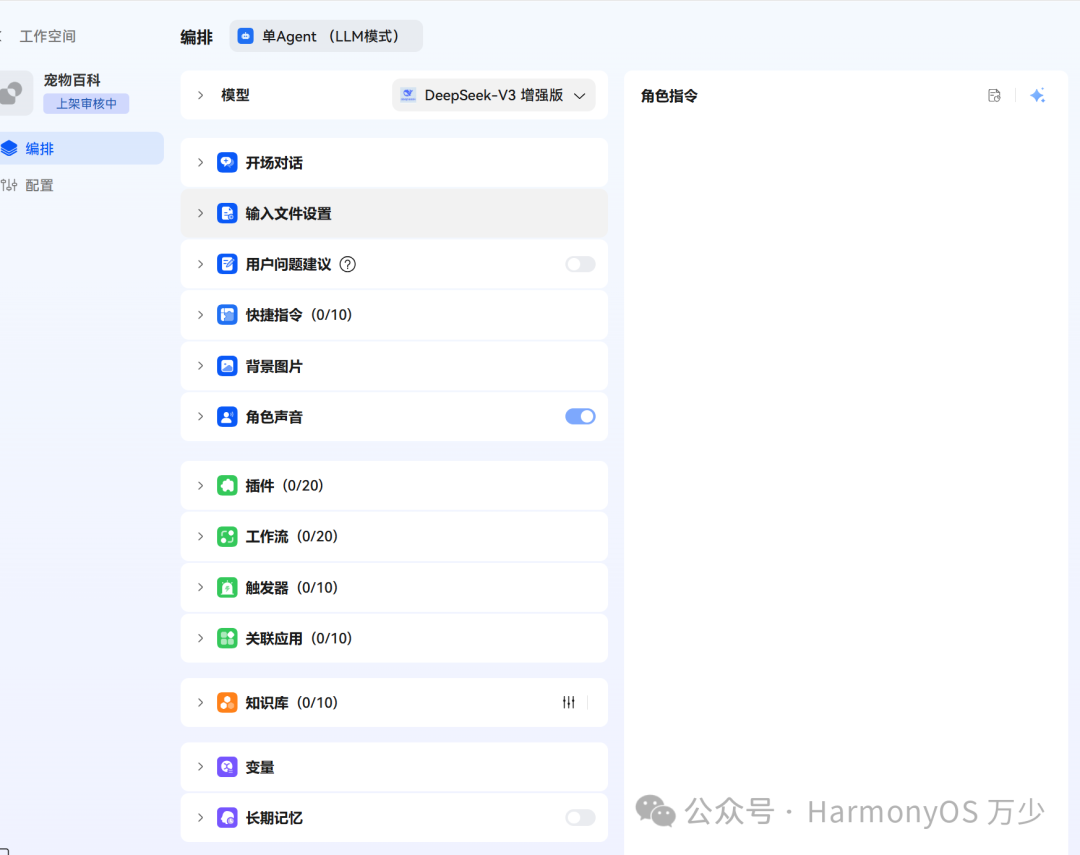1080x855 pixels.
Task: Click the 编排 layers icon in sidebar
Action: click(9, 148)
